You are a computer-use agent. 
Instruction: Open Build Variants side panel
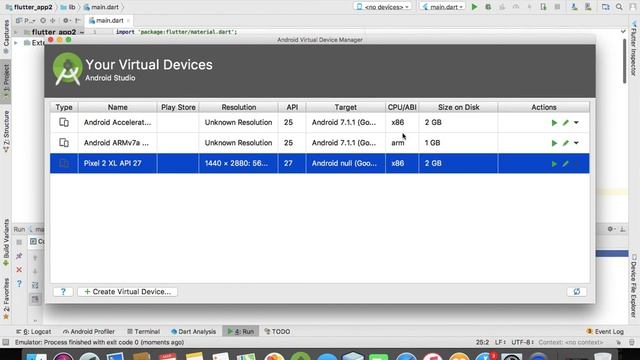click(6, 242)
